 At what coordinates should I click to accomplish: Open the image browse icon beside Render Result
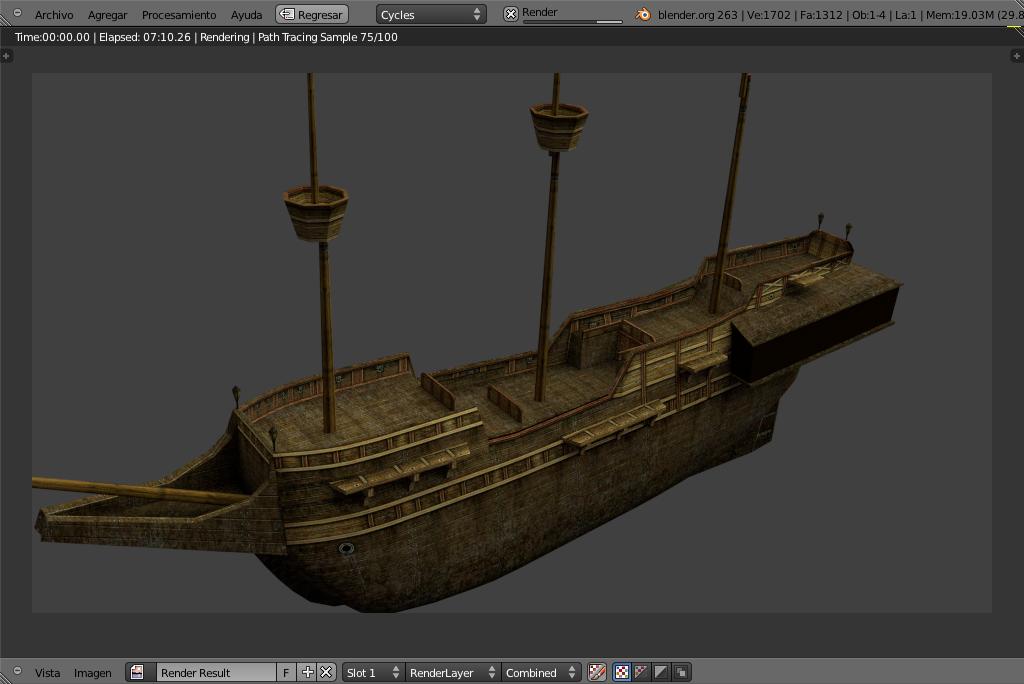click(x=139, y=673)
